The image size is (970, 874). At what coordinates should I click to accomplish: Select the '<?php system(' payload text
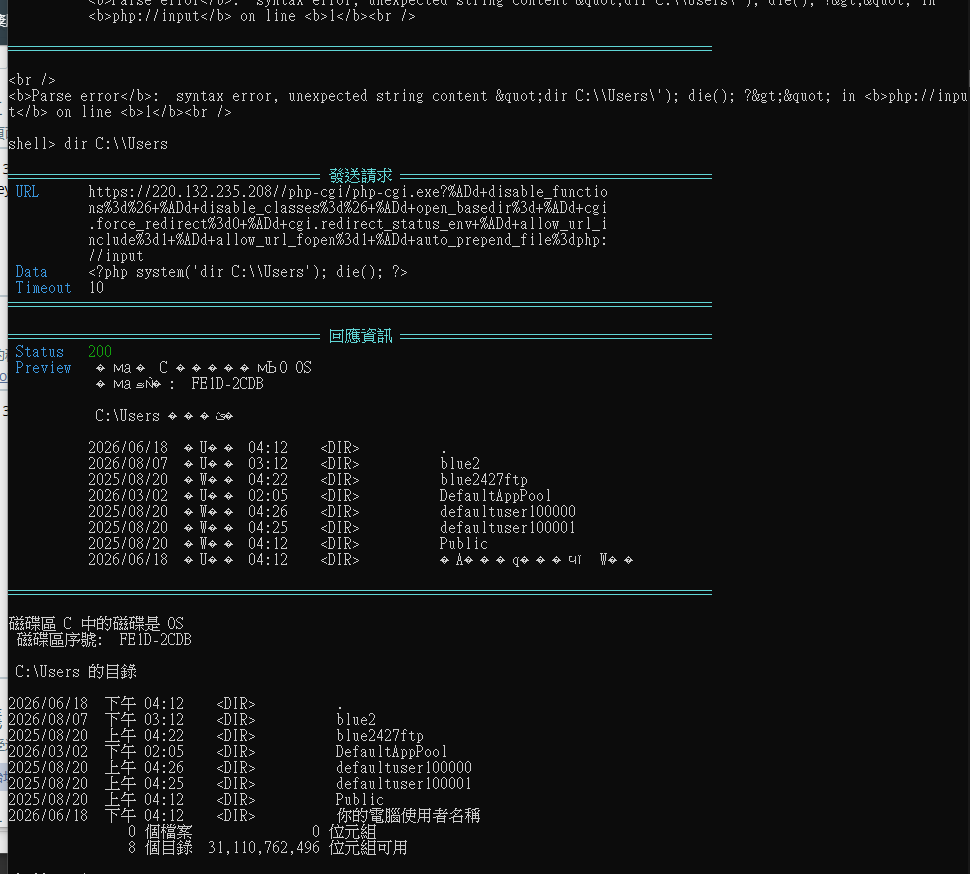247,272
